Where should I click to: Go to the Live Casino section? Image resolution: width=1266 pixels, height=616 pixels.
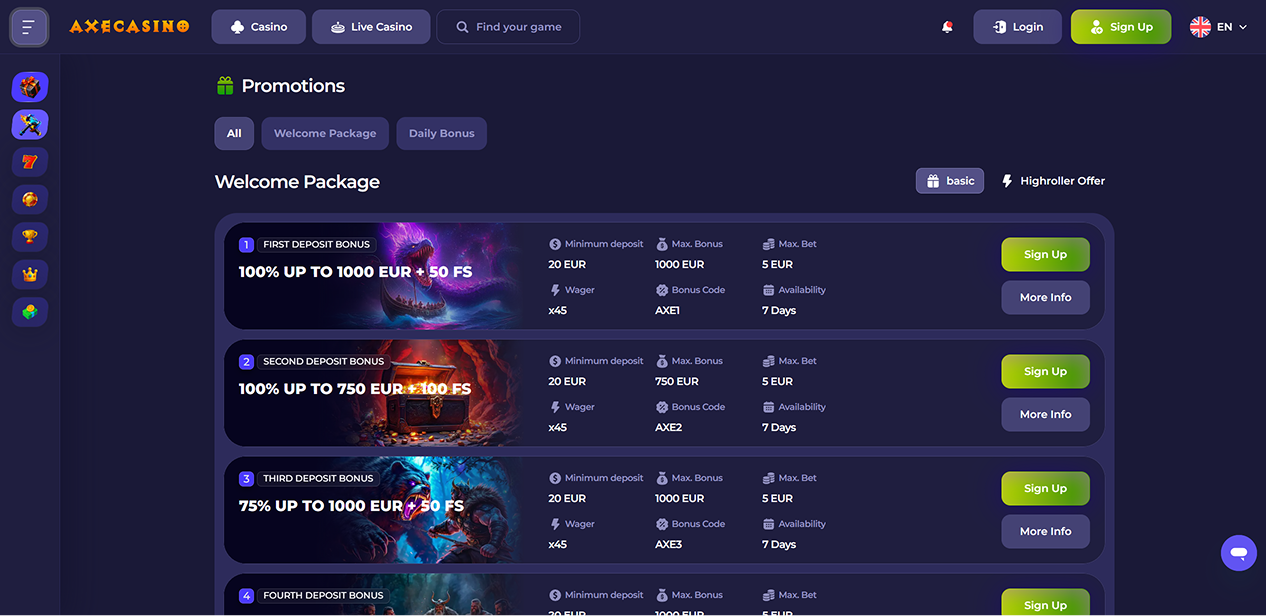click(x=371, y=27)
